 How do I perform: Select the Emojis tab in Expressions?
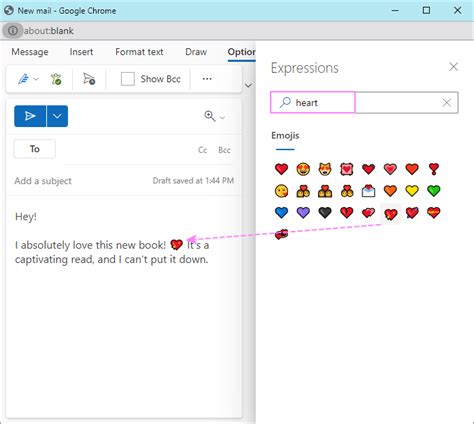pyautogui.click(x=285, y=136)
